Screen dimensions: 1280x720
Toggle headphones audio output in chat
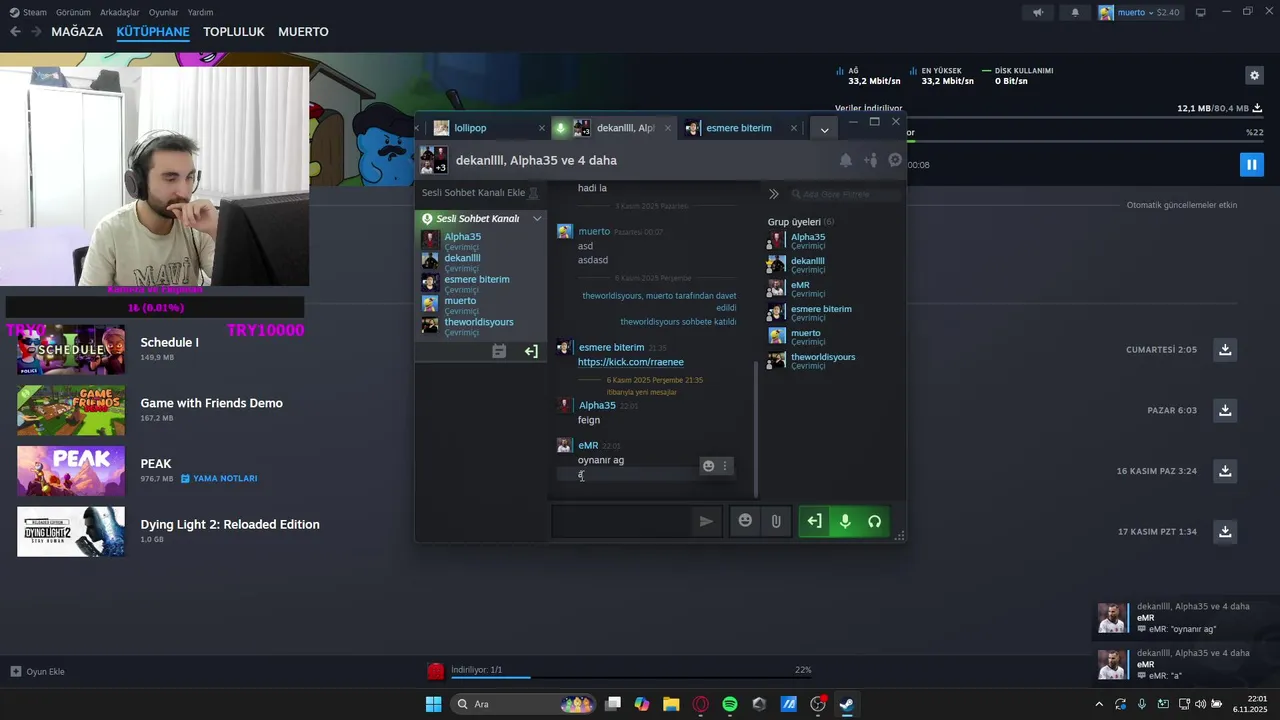tap(875, 521)
